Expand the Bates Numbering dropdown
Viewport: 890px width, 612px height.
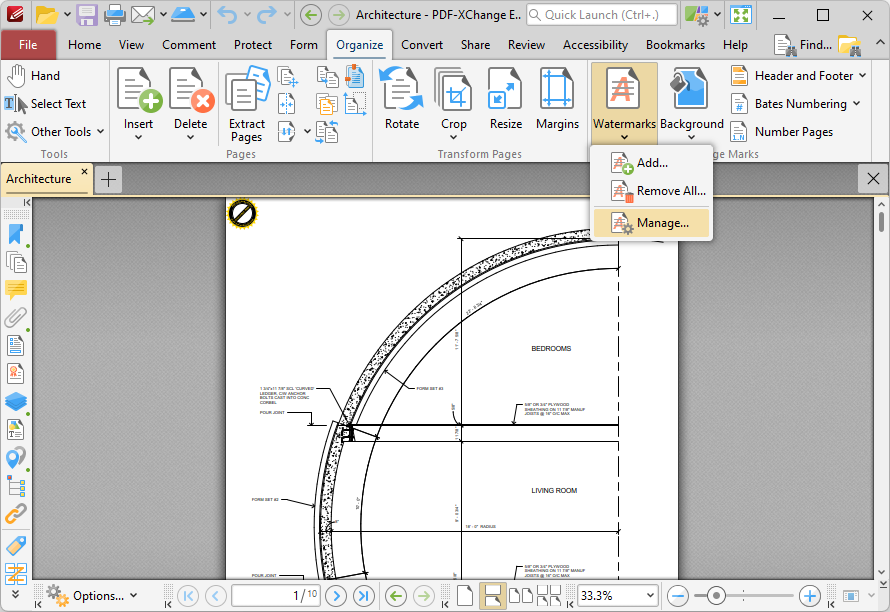click(855, 104)
